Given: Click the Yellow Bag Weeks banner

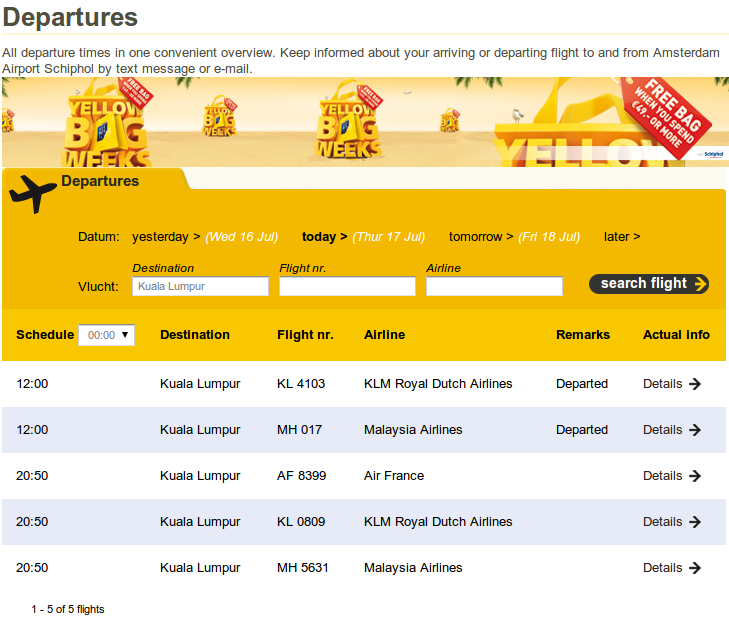Looking at the screenshot, I should (x=364, y=122).
